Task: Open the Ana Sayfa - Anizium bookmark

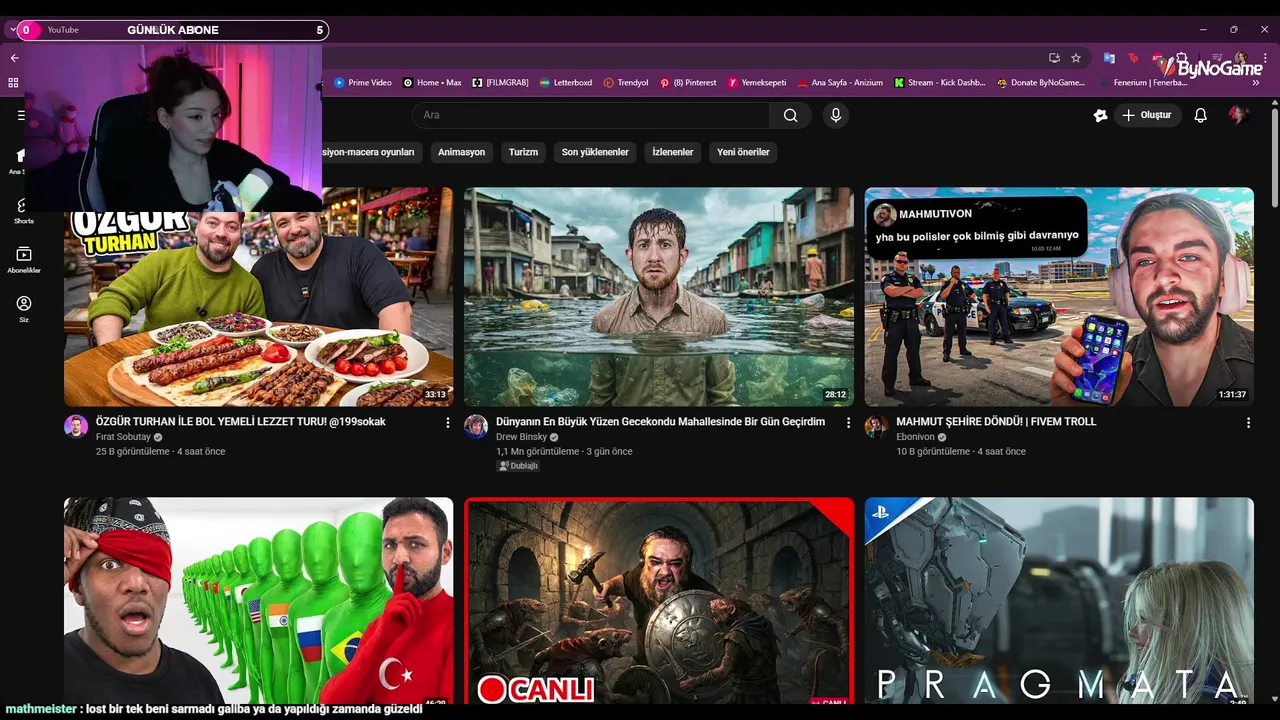Action: pyautogui.click(x=840, y=83)
